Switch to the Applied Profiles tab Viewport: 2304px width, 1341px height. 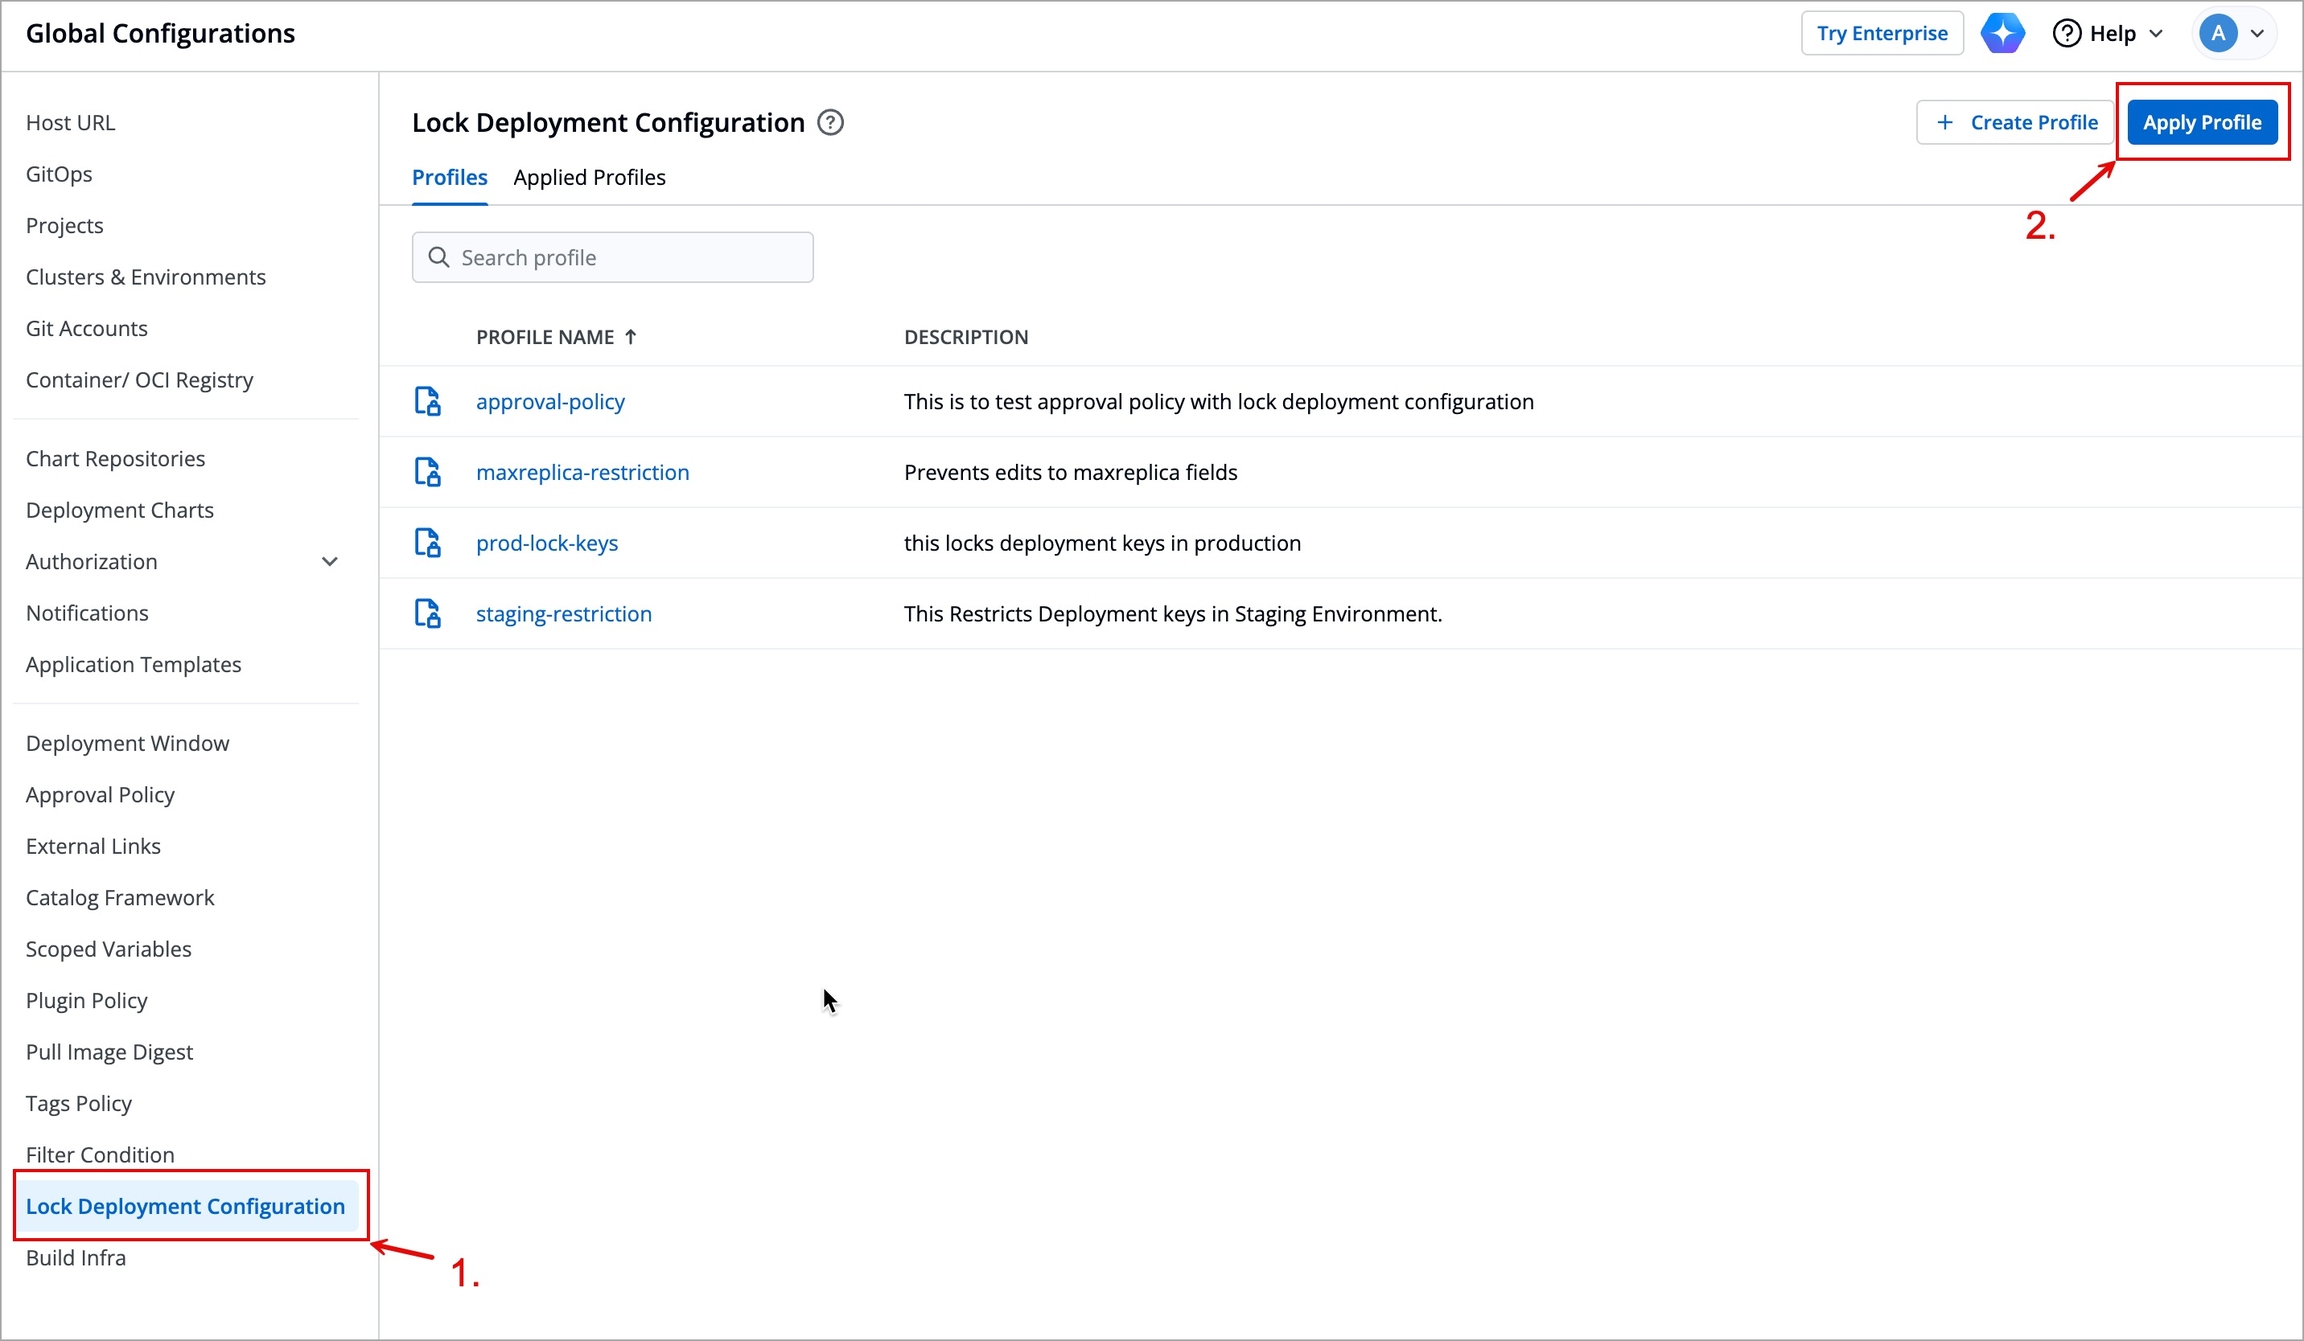pyautogui.click(x=589, y=177)
